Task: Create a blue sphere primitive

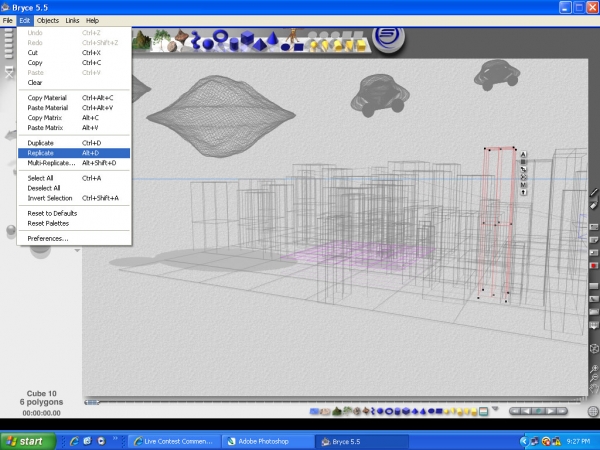Action: pos(208,44)
